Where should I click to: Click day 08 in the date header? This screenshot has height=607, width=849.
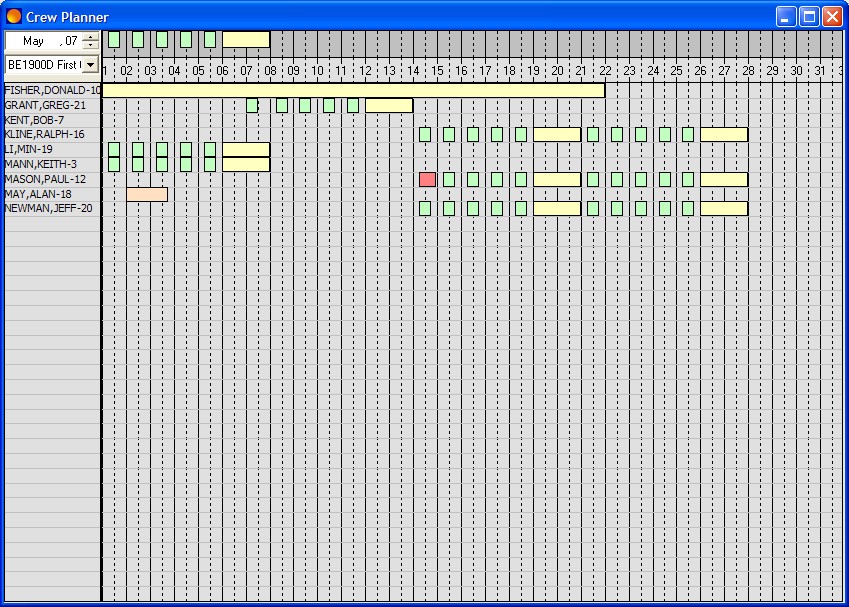[270, 70]
